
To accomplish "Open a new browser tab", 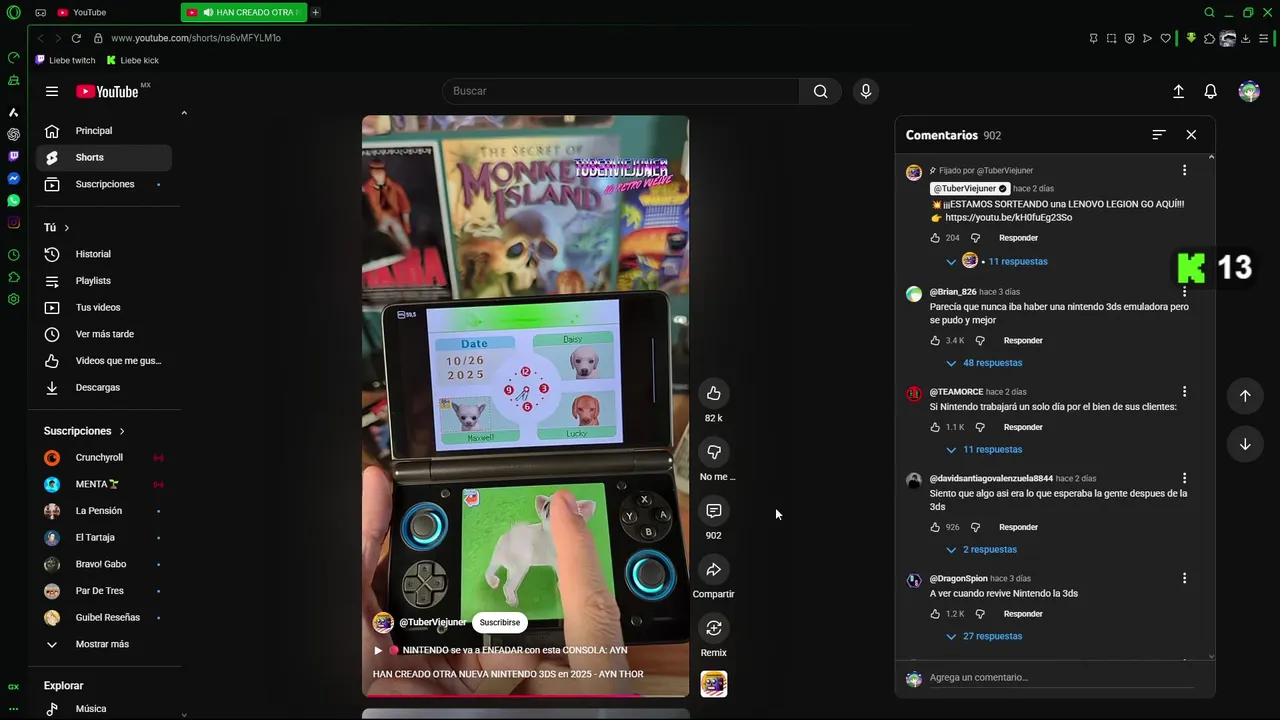I will 316,12.
